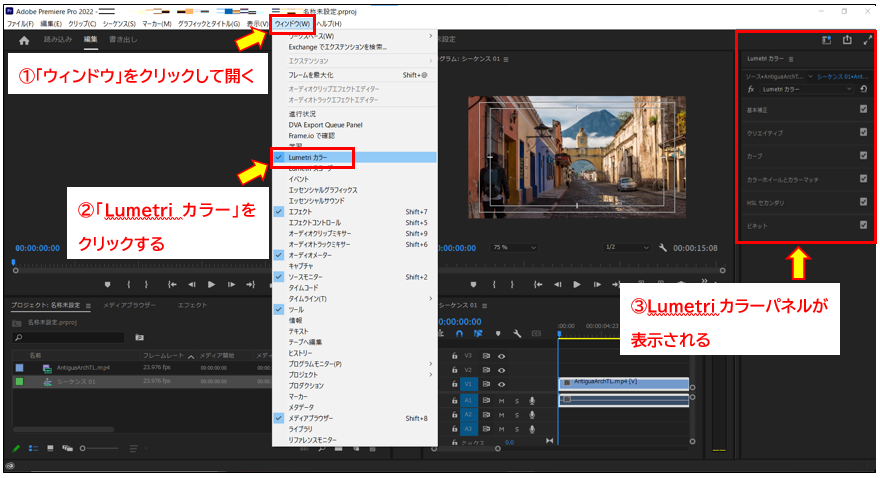Switch to the メディアブラウザー tab

click(129, 305)
